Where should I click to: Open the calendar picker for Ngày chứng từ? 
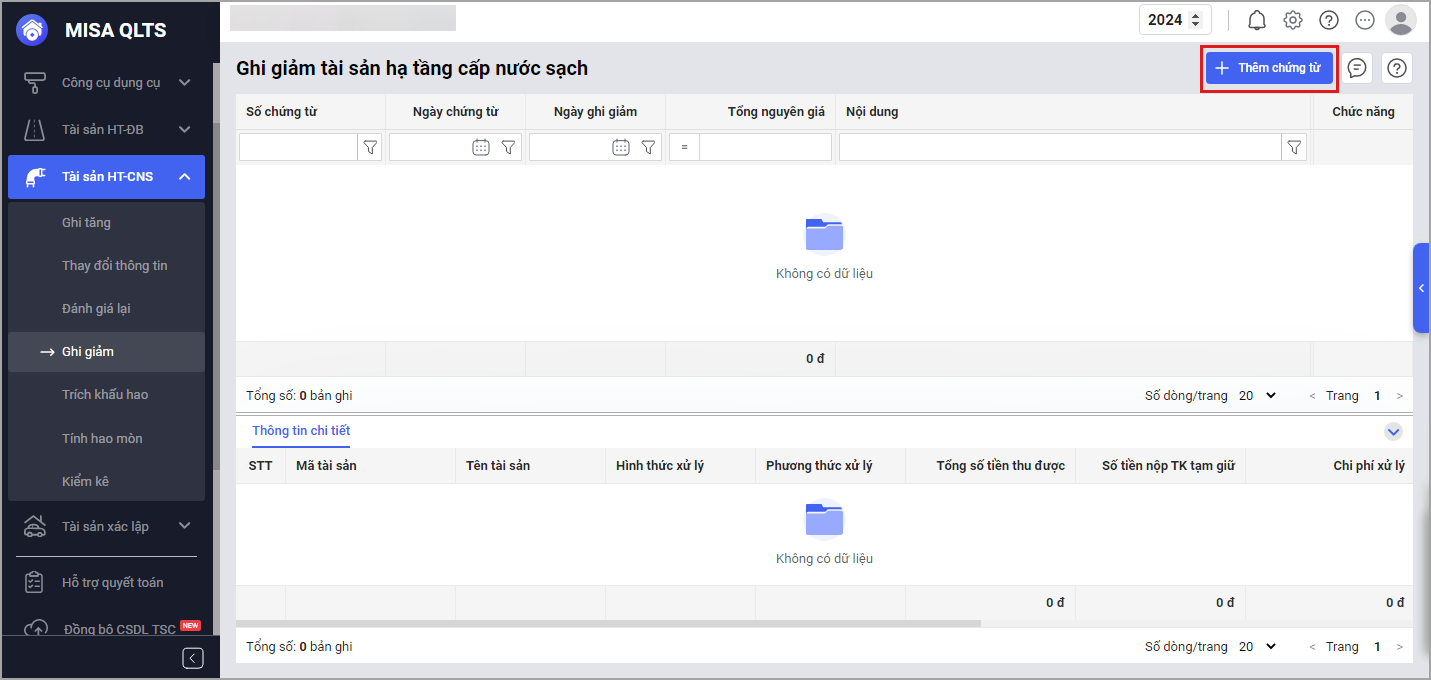481,148
